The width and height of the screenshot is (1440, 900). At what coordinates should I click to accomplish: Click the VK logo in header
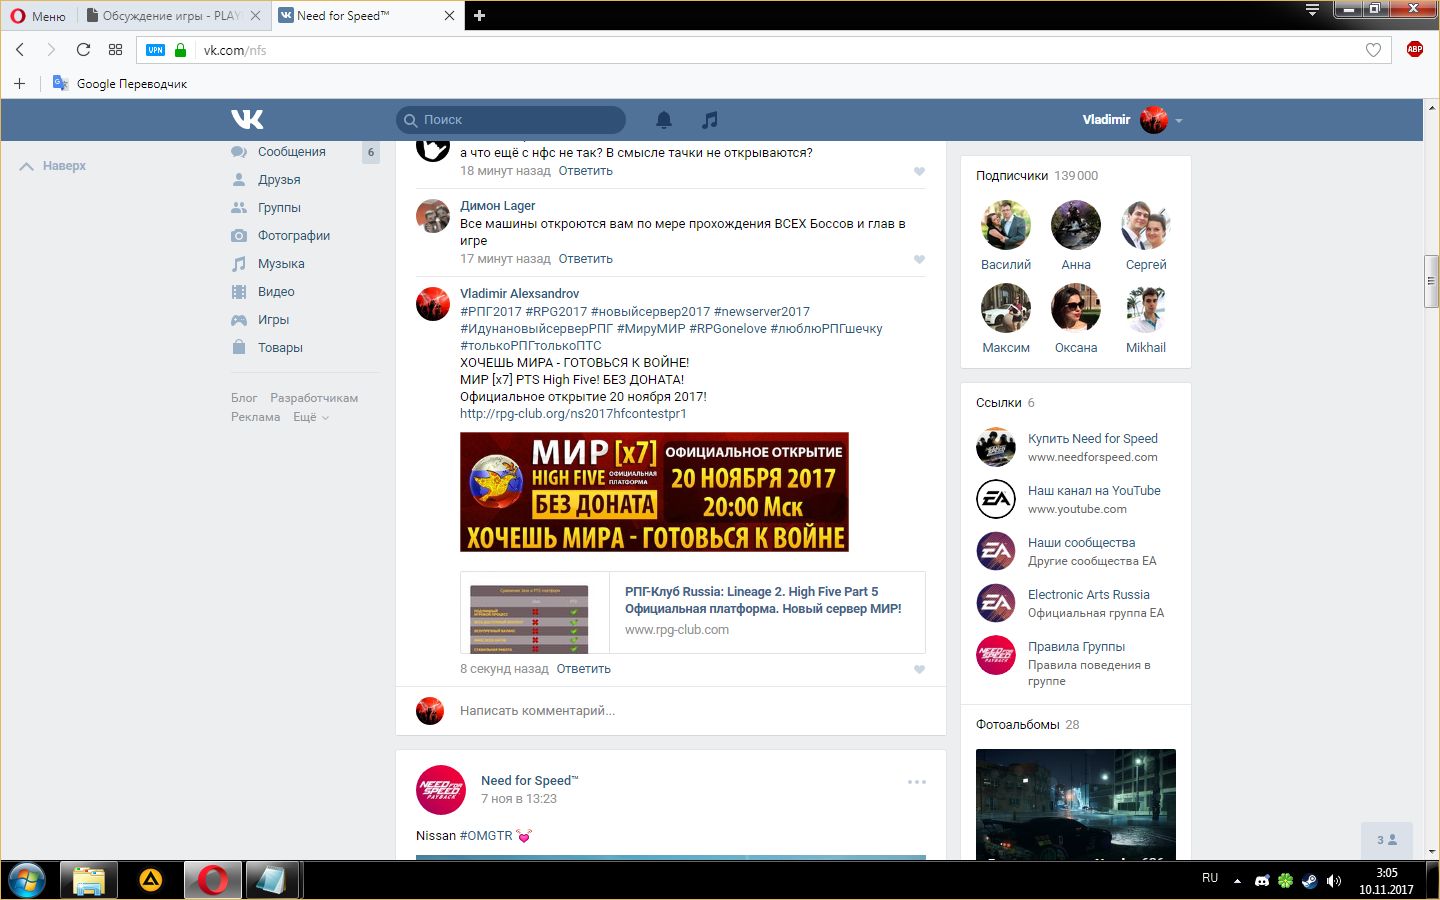tap(247, 120)
